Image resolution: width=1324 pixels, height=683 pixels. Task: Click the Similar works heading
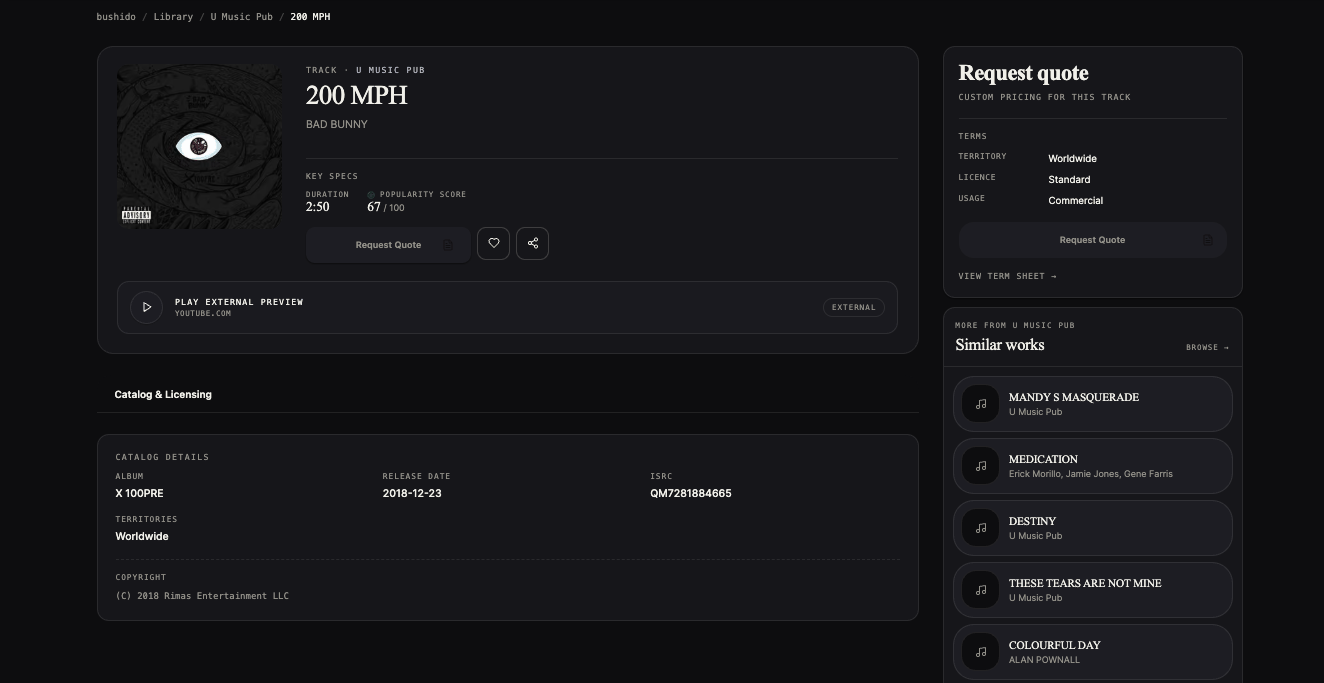(x=1000, y=345)
